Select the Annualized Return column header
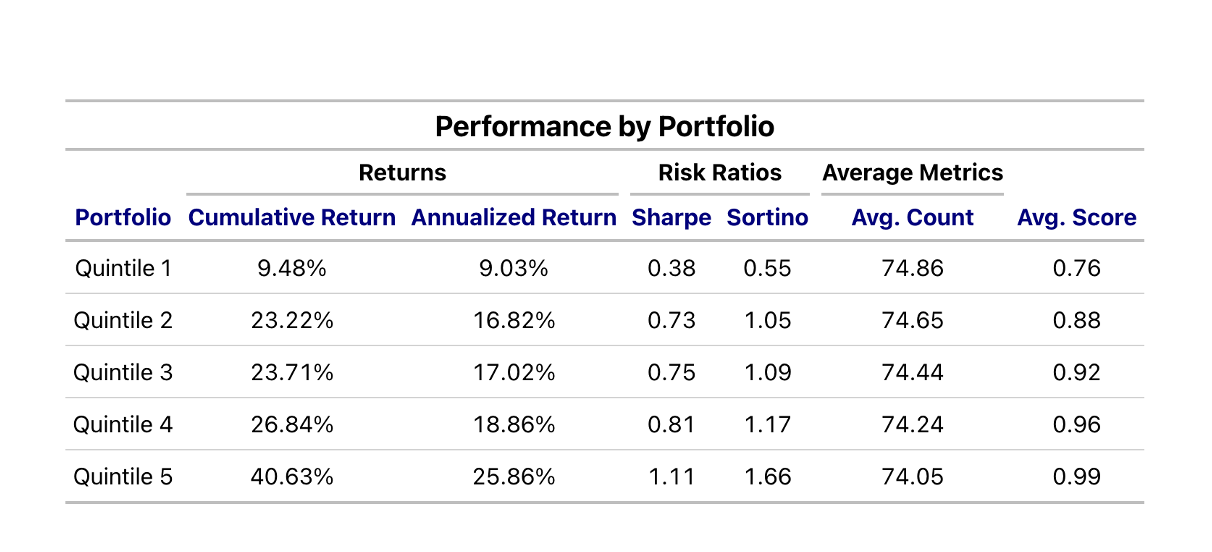This screenshot has width=1212, height=552. [514, 218]
